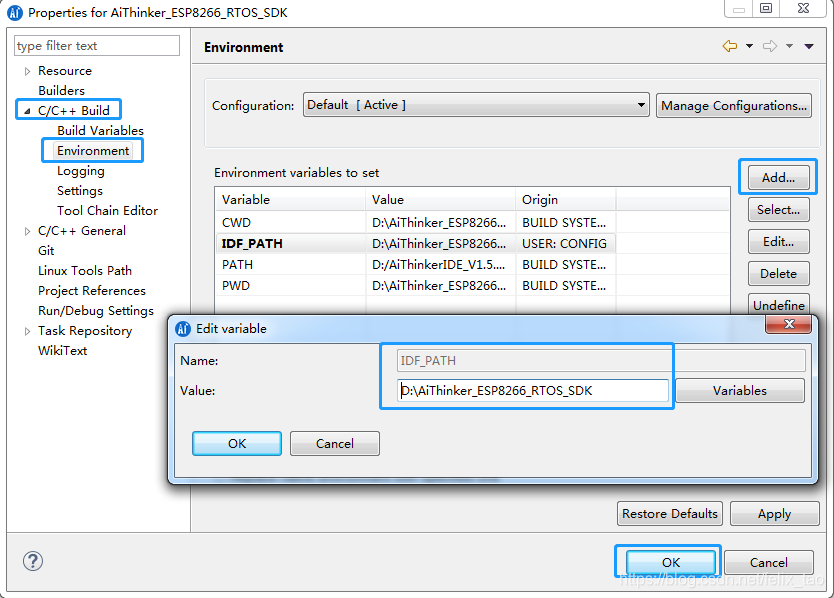
Task: Click the Origin column header
Action: point(566,200)
